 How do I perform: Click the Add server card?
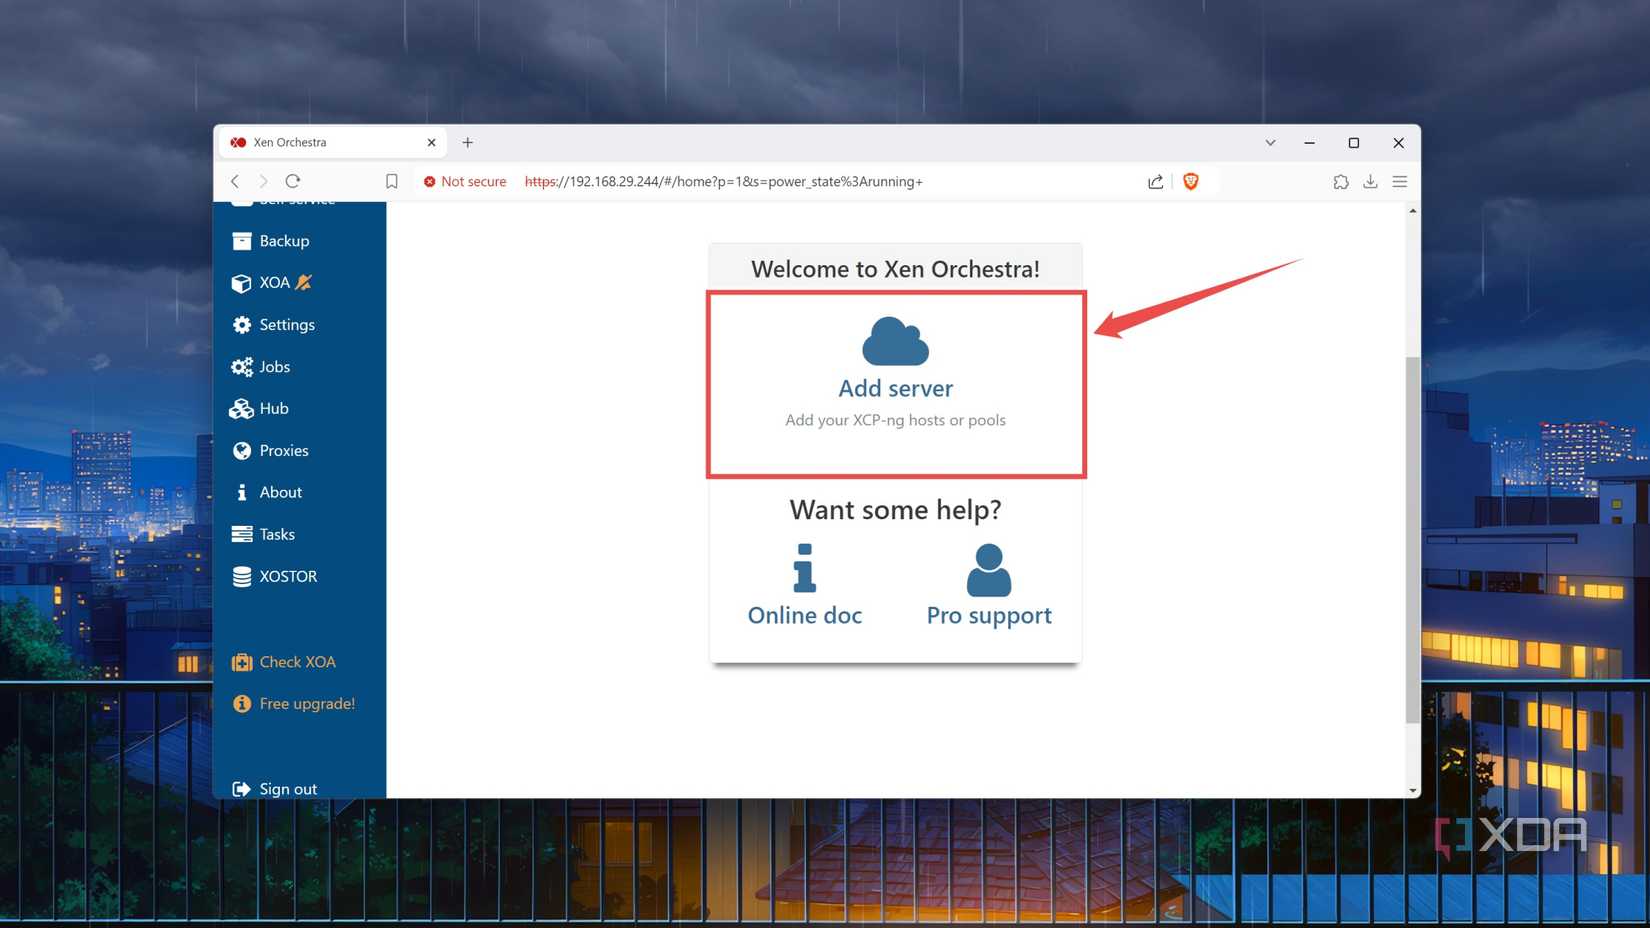895,385
